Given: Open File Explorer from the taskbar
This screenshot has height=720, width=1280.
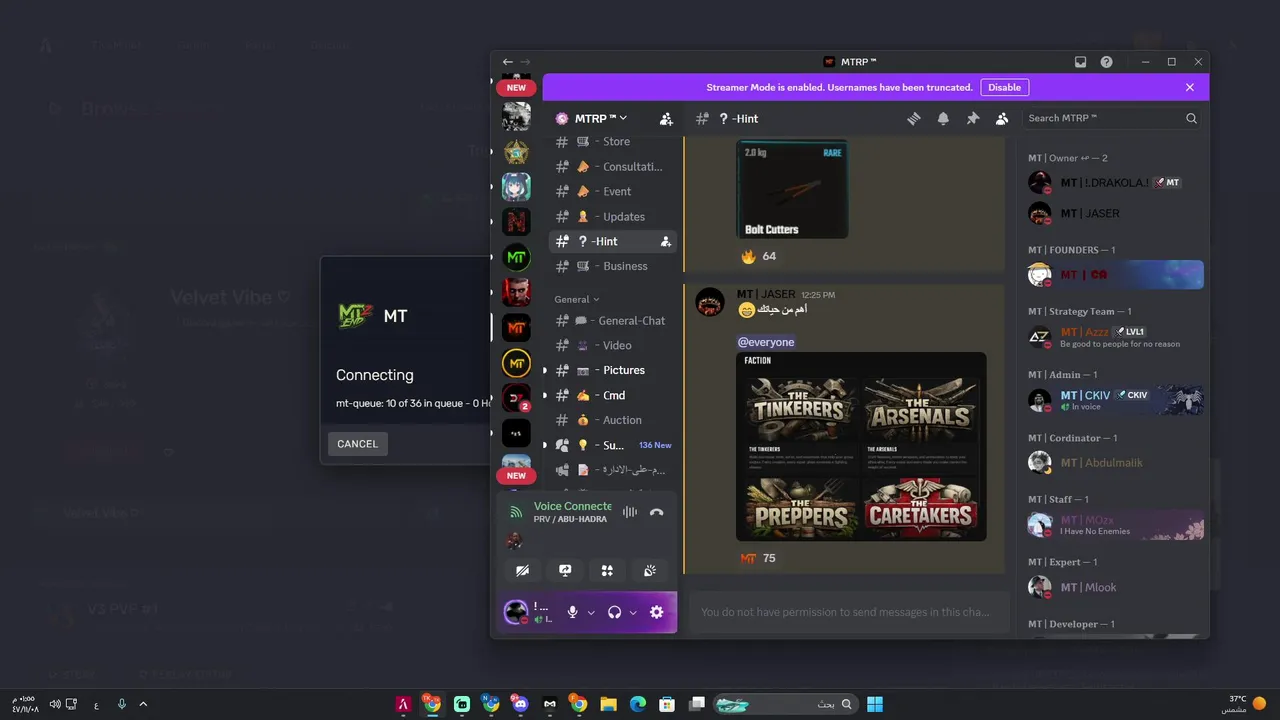Looking at the screenshot, I should click(x=608, y=704).
